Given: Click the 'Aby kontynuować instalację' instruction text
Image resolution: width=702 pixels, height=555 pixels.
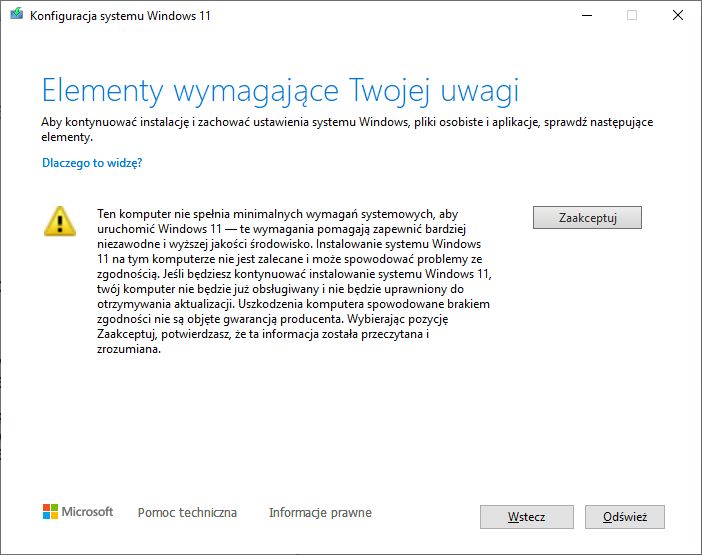Looking at the screenshot, I should click(347, 129).
